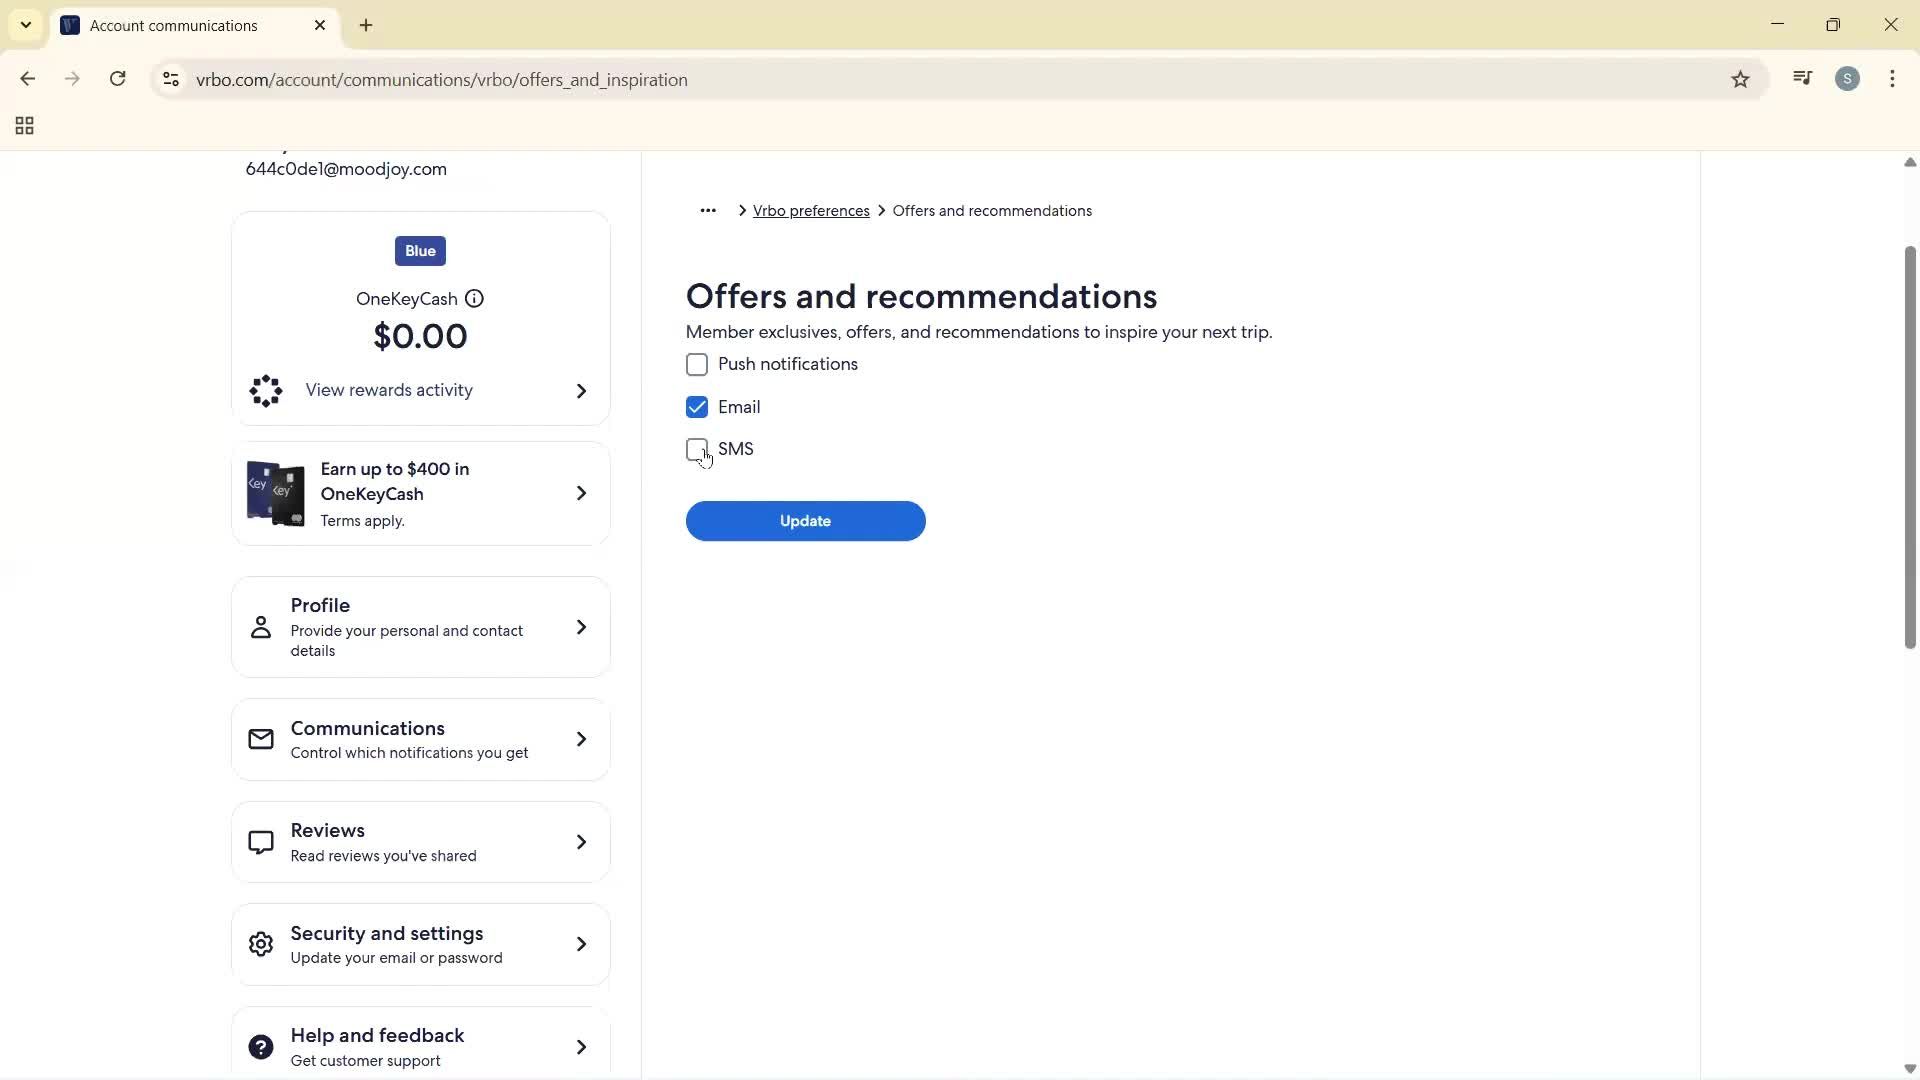The width and height of the screenshot is (1920, 1080).
Task: Open the Chrome three-dot menu
Action: pos(1892,79)
